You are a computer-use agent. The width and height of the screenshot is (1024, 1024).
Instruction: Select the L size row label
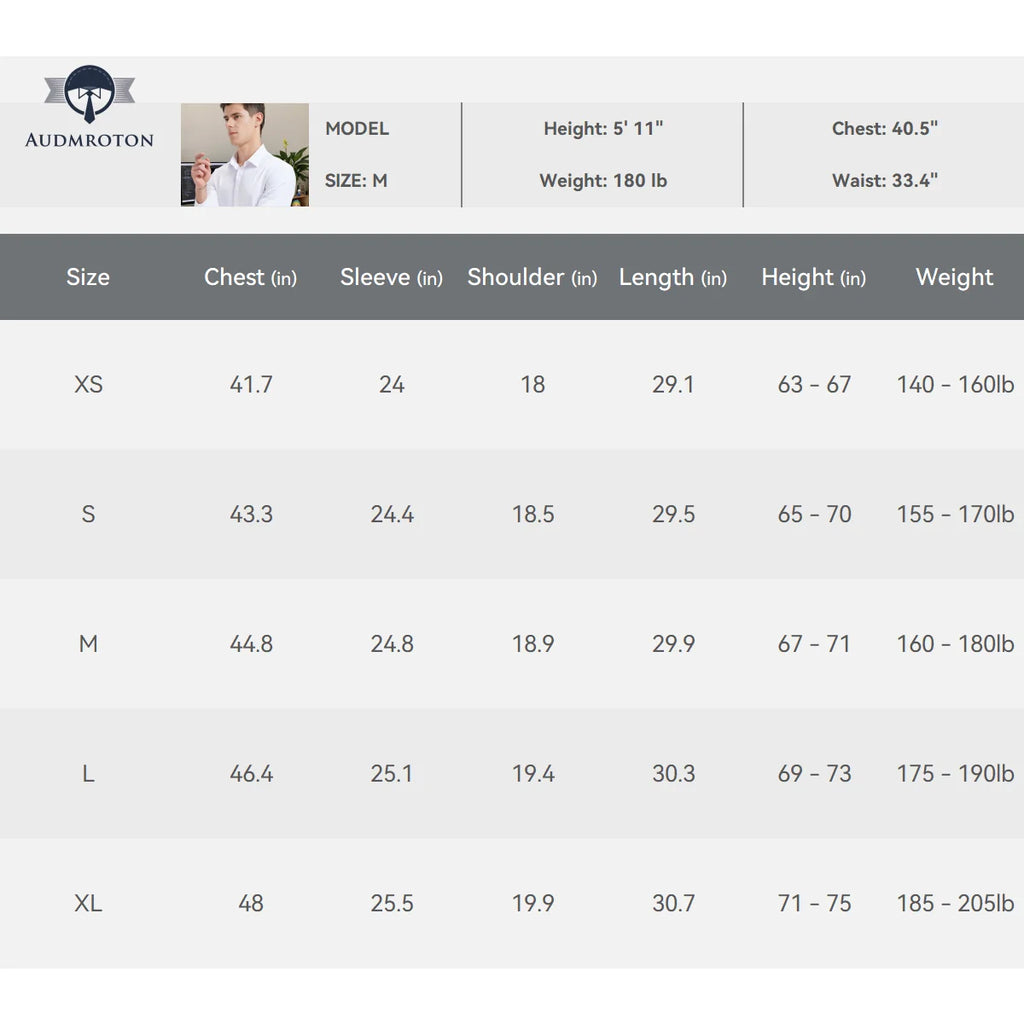(88, 774)
